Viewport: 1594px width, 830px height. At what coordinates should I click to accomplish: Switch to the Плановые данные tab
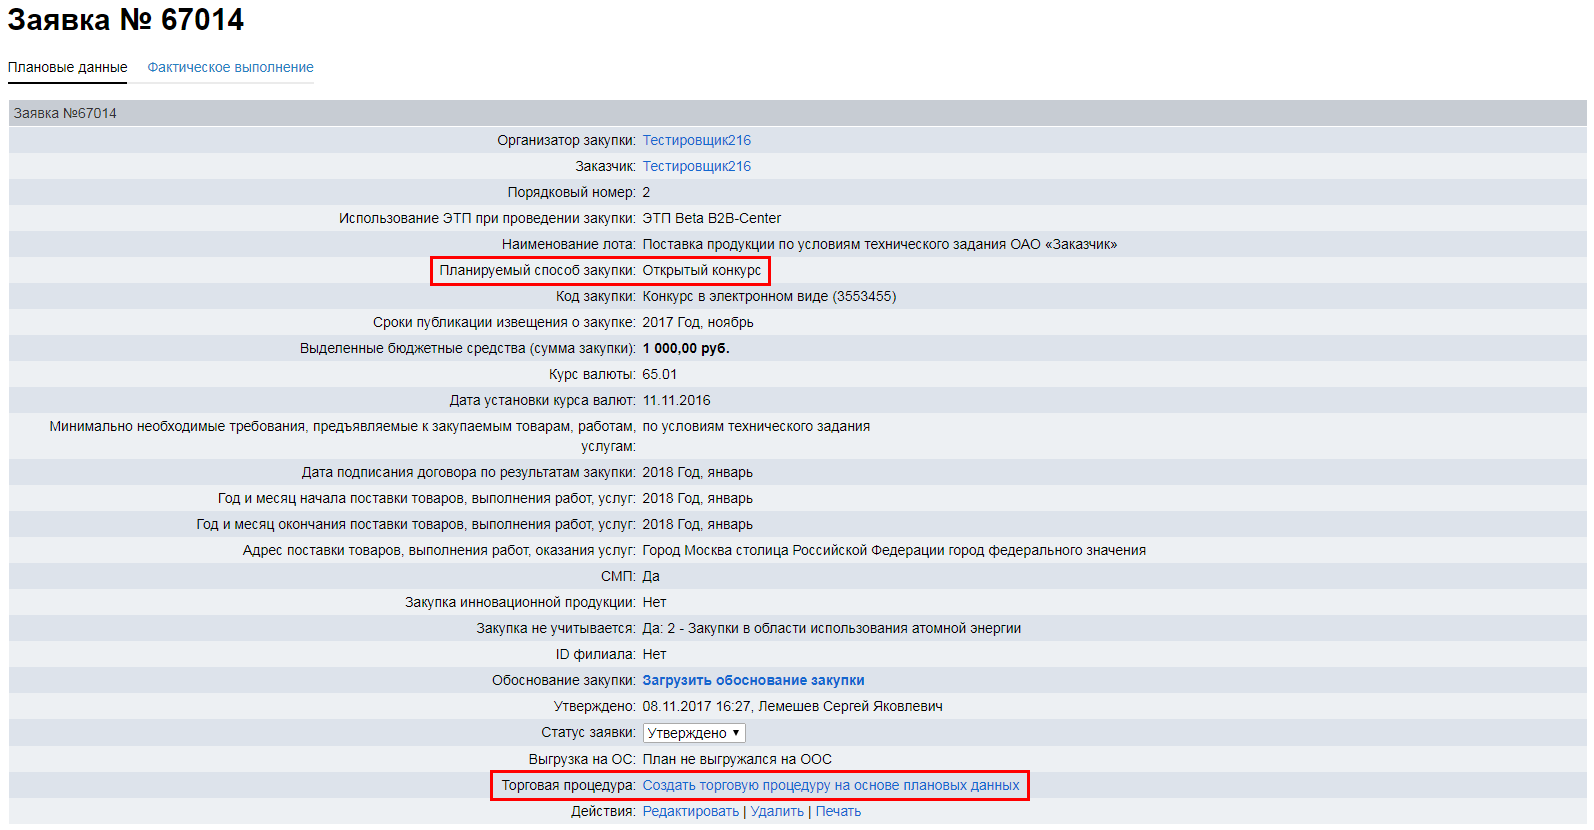(x=68, y=67)
